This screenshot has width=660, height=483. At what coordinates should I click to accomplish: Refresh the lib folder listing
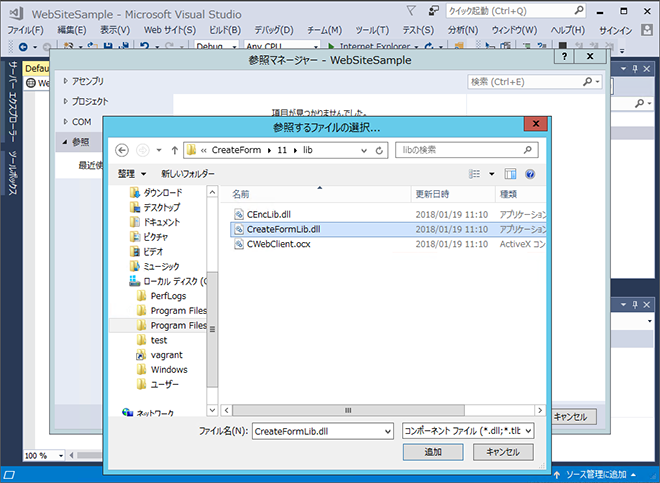(379, 150)
